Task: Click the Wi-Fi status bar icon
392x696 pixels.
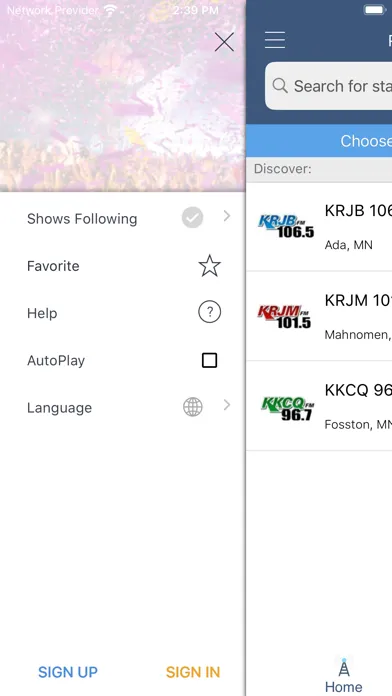Action: (x=111, y=10)
